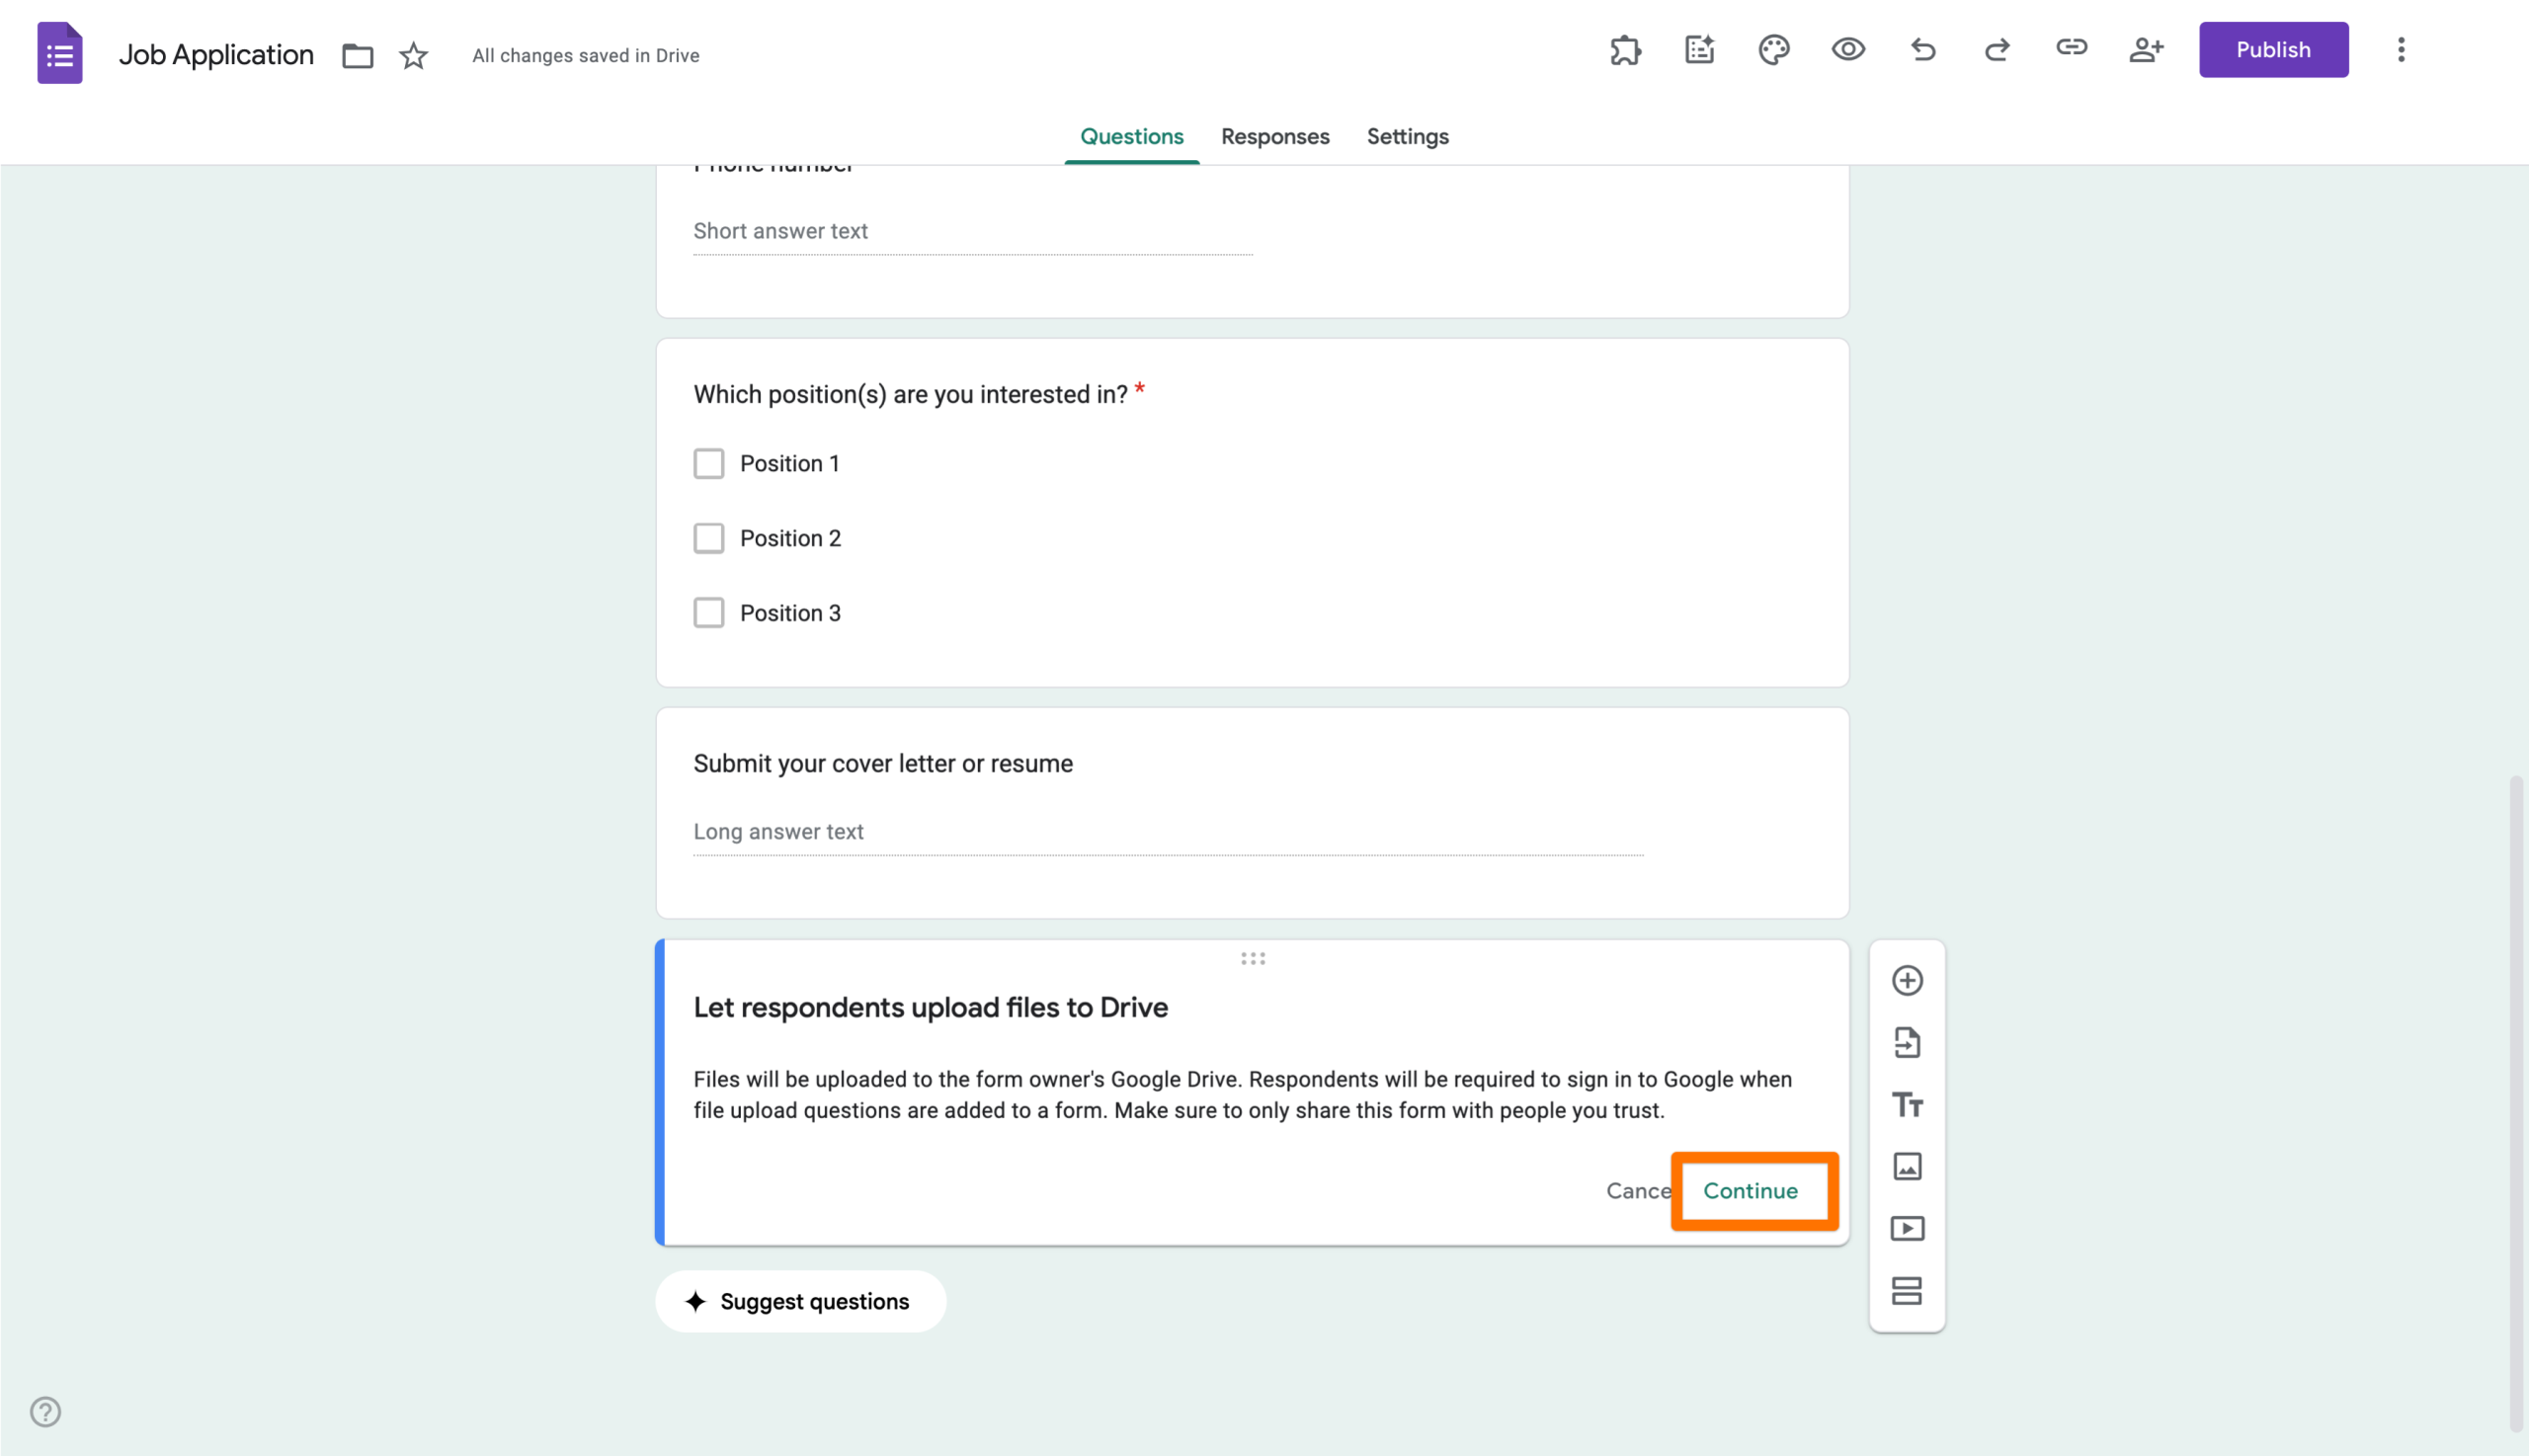This screenshot has height=1456, width=2529.
Task: Undo the last change
Action: pos(1921,49)
